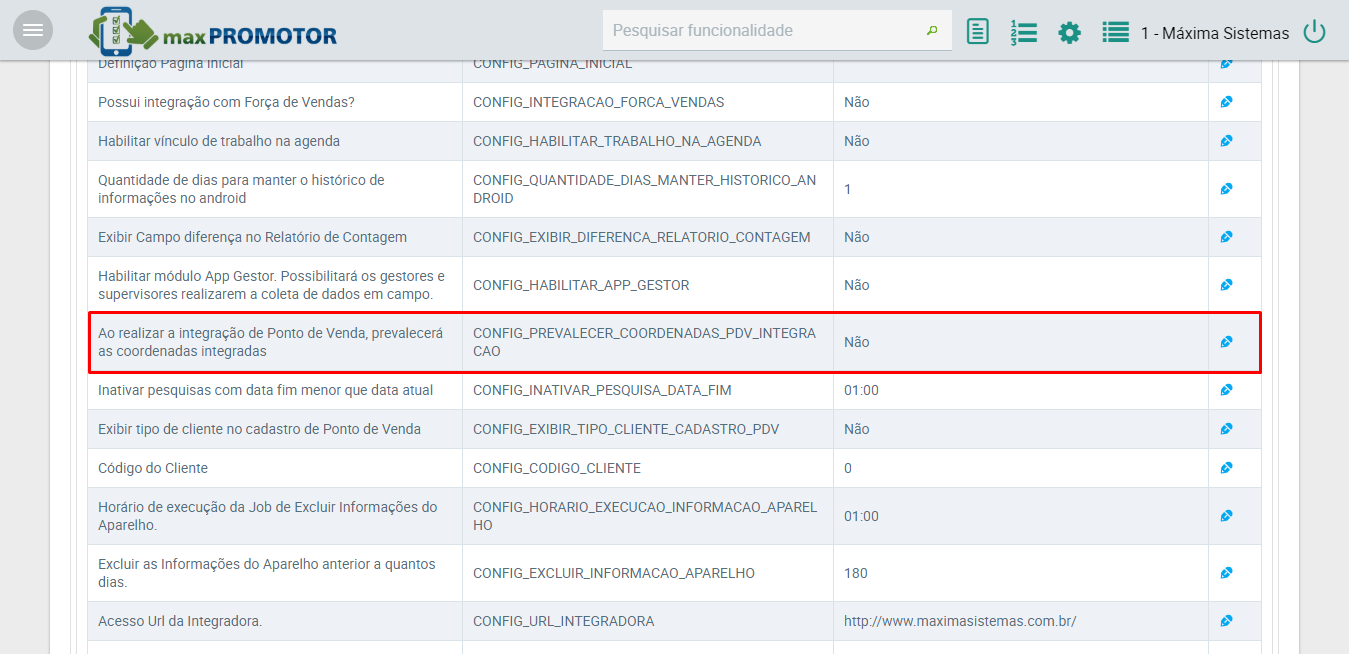Edit CONFIG_CODIGO_CLIENTE setting
1349x654 pixels.
tap(1226, 468)
